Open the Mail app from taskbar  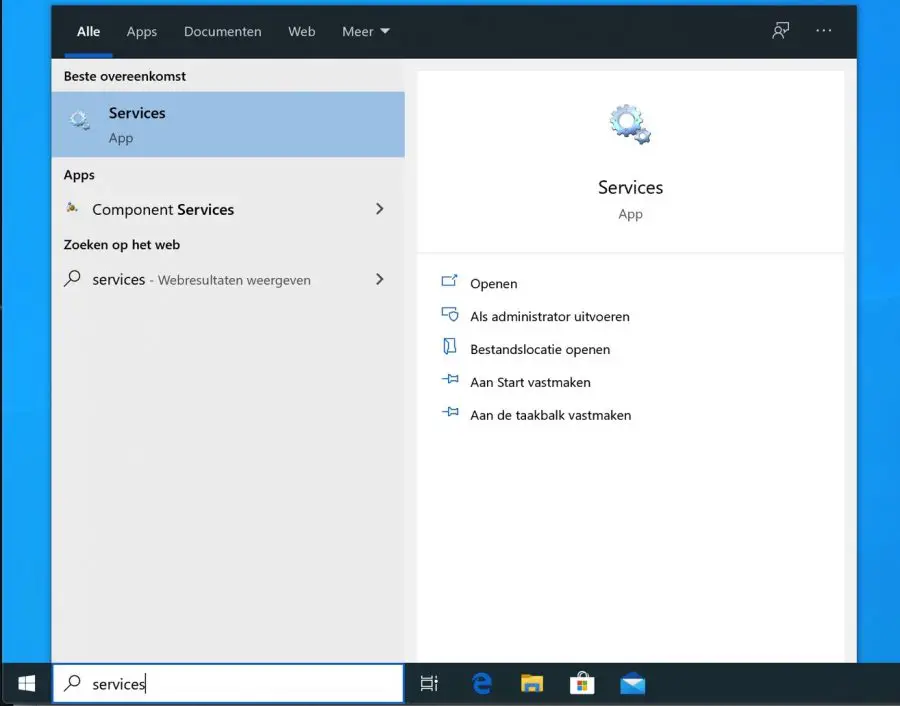pyautogui.click(x=633, y=684)
